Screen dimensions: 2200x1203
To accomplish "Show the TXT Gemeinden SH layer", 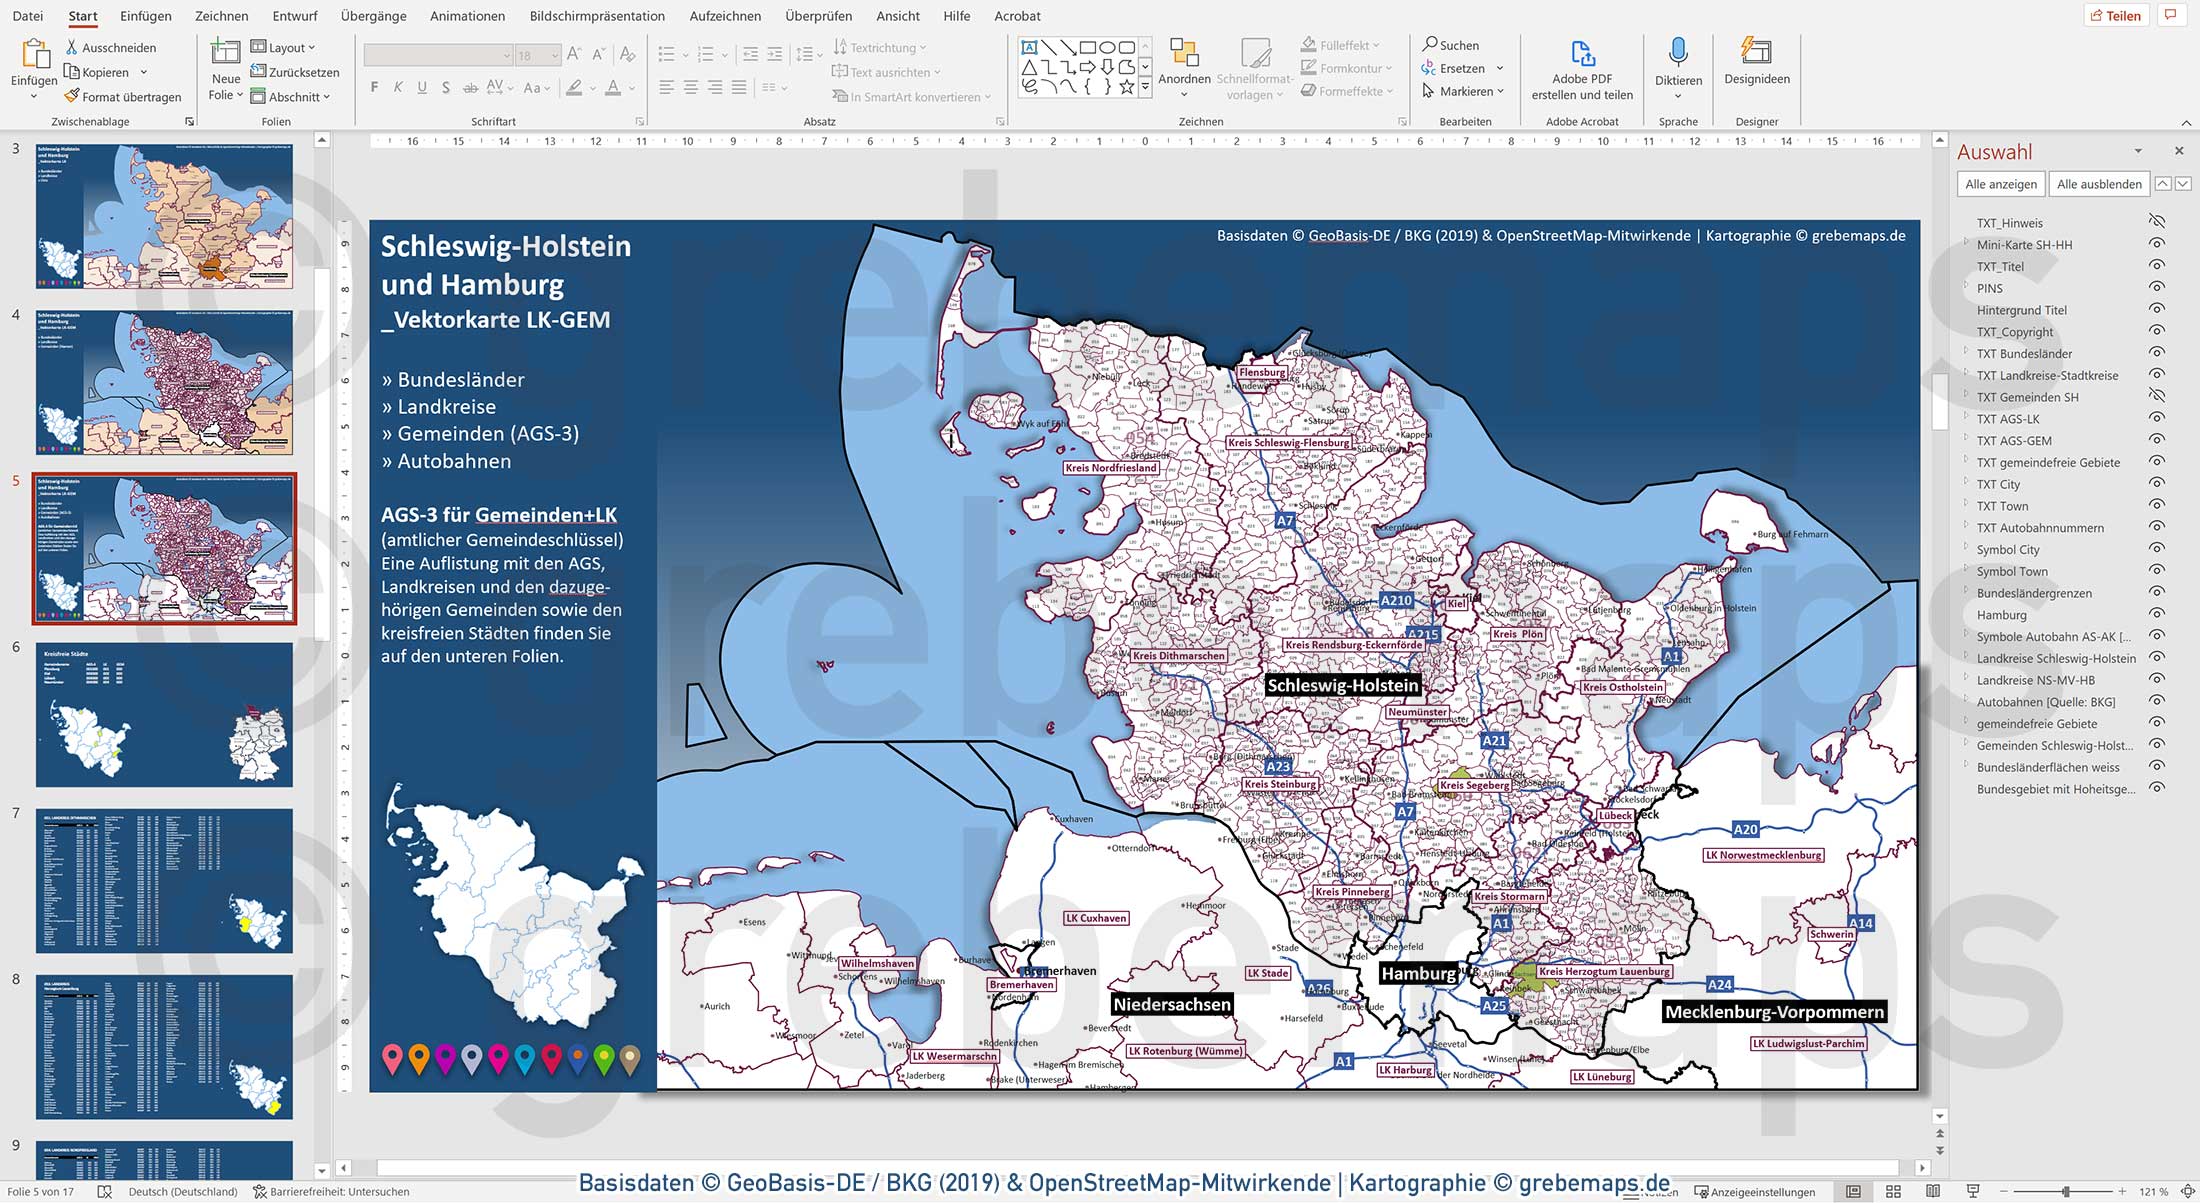I will (2157, 397).
